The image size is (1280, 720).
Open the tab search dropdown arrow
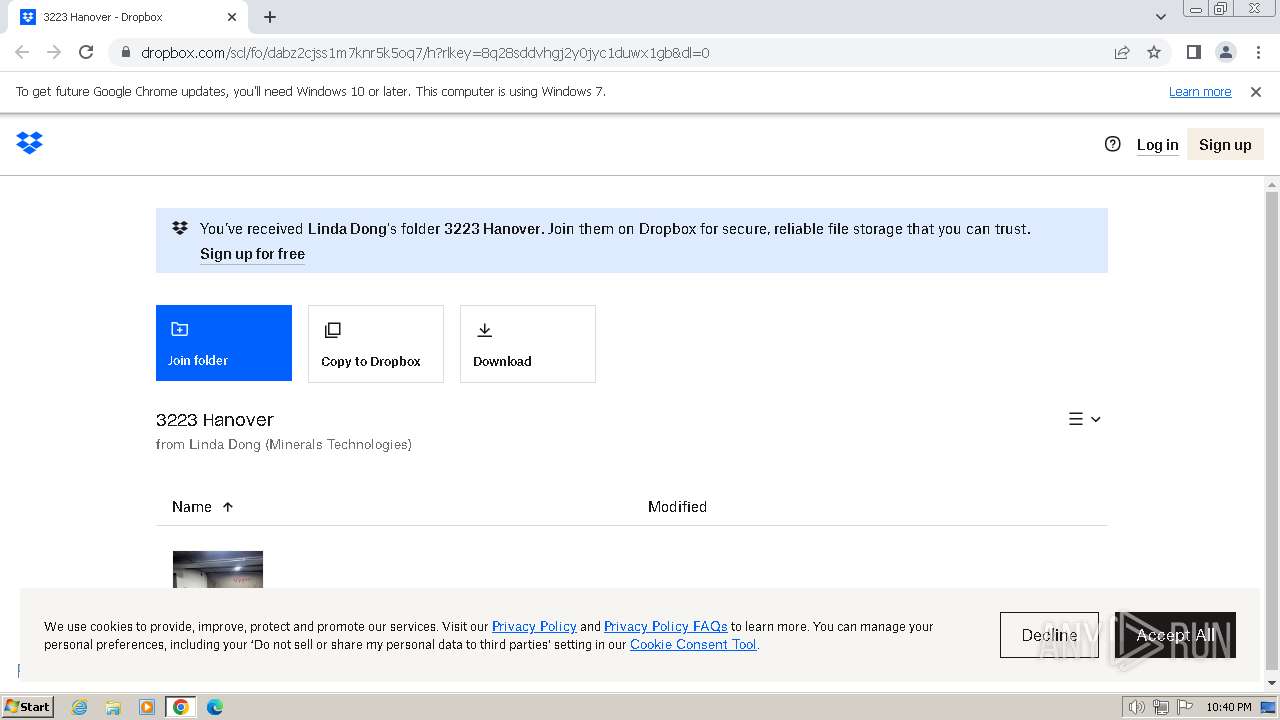click(x=1161, y=17)
